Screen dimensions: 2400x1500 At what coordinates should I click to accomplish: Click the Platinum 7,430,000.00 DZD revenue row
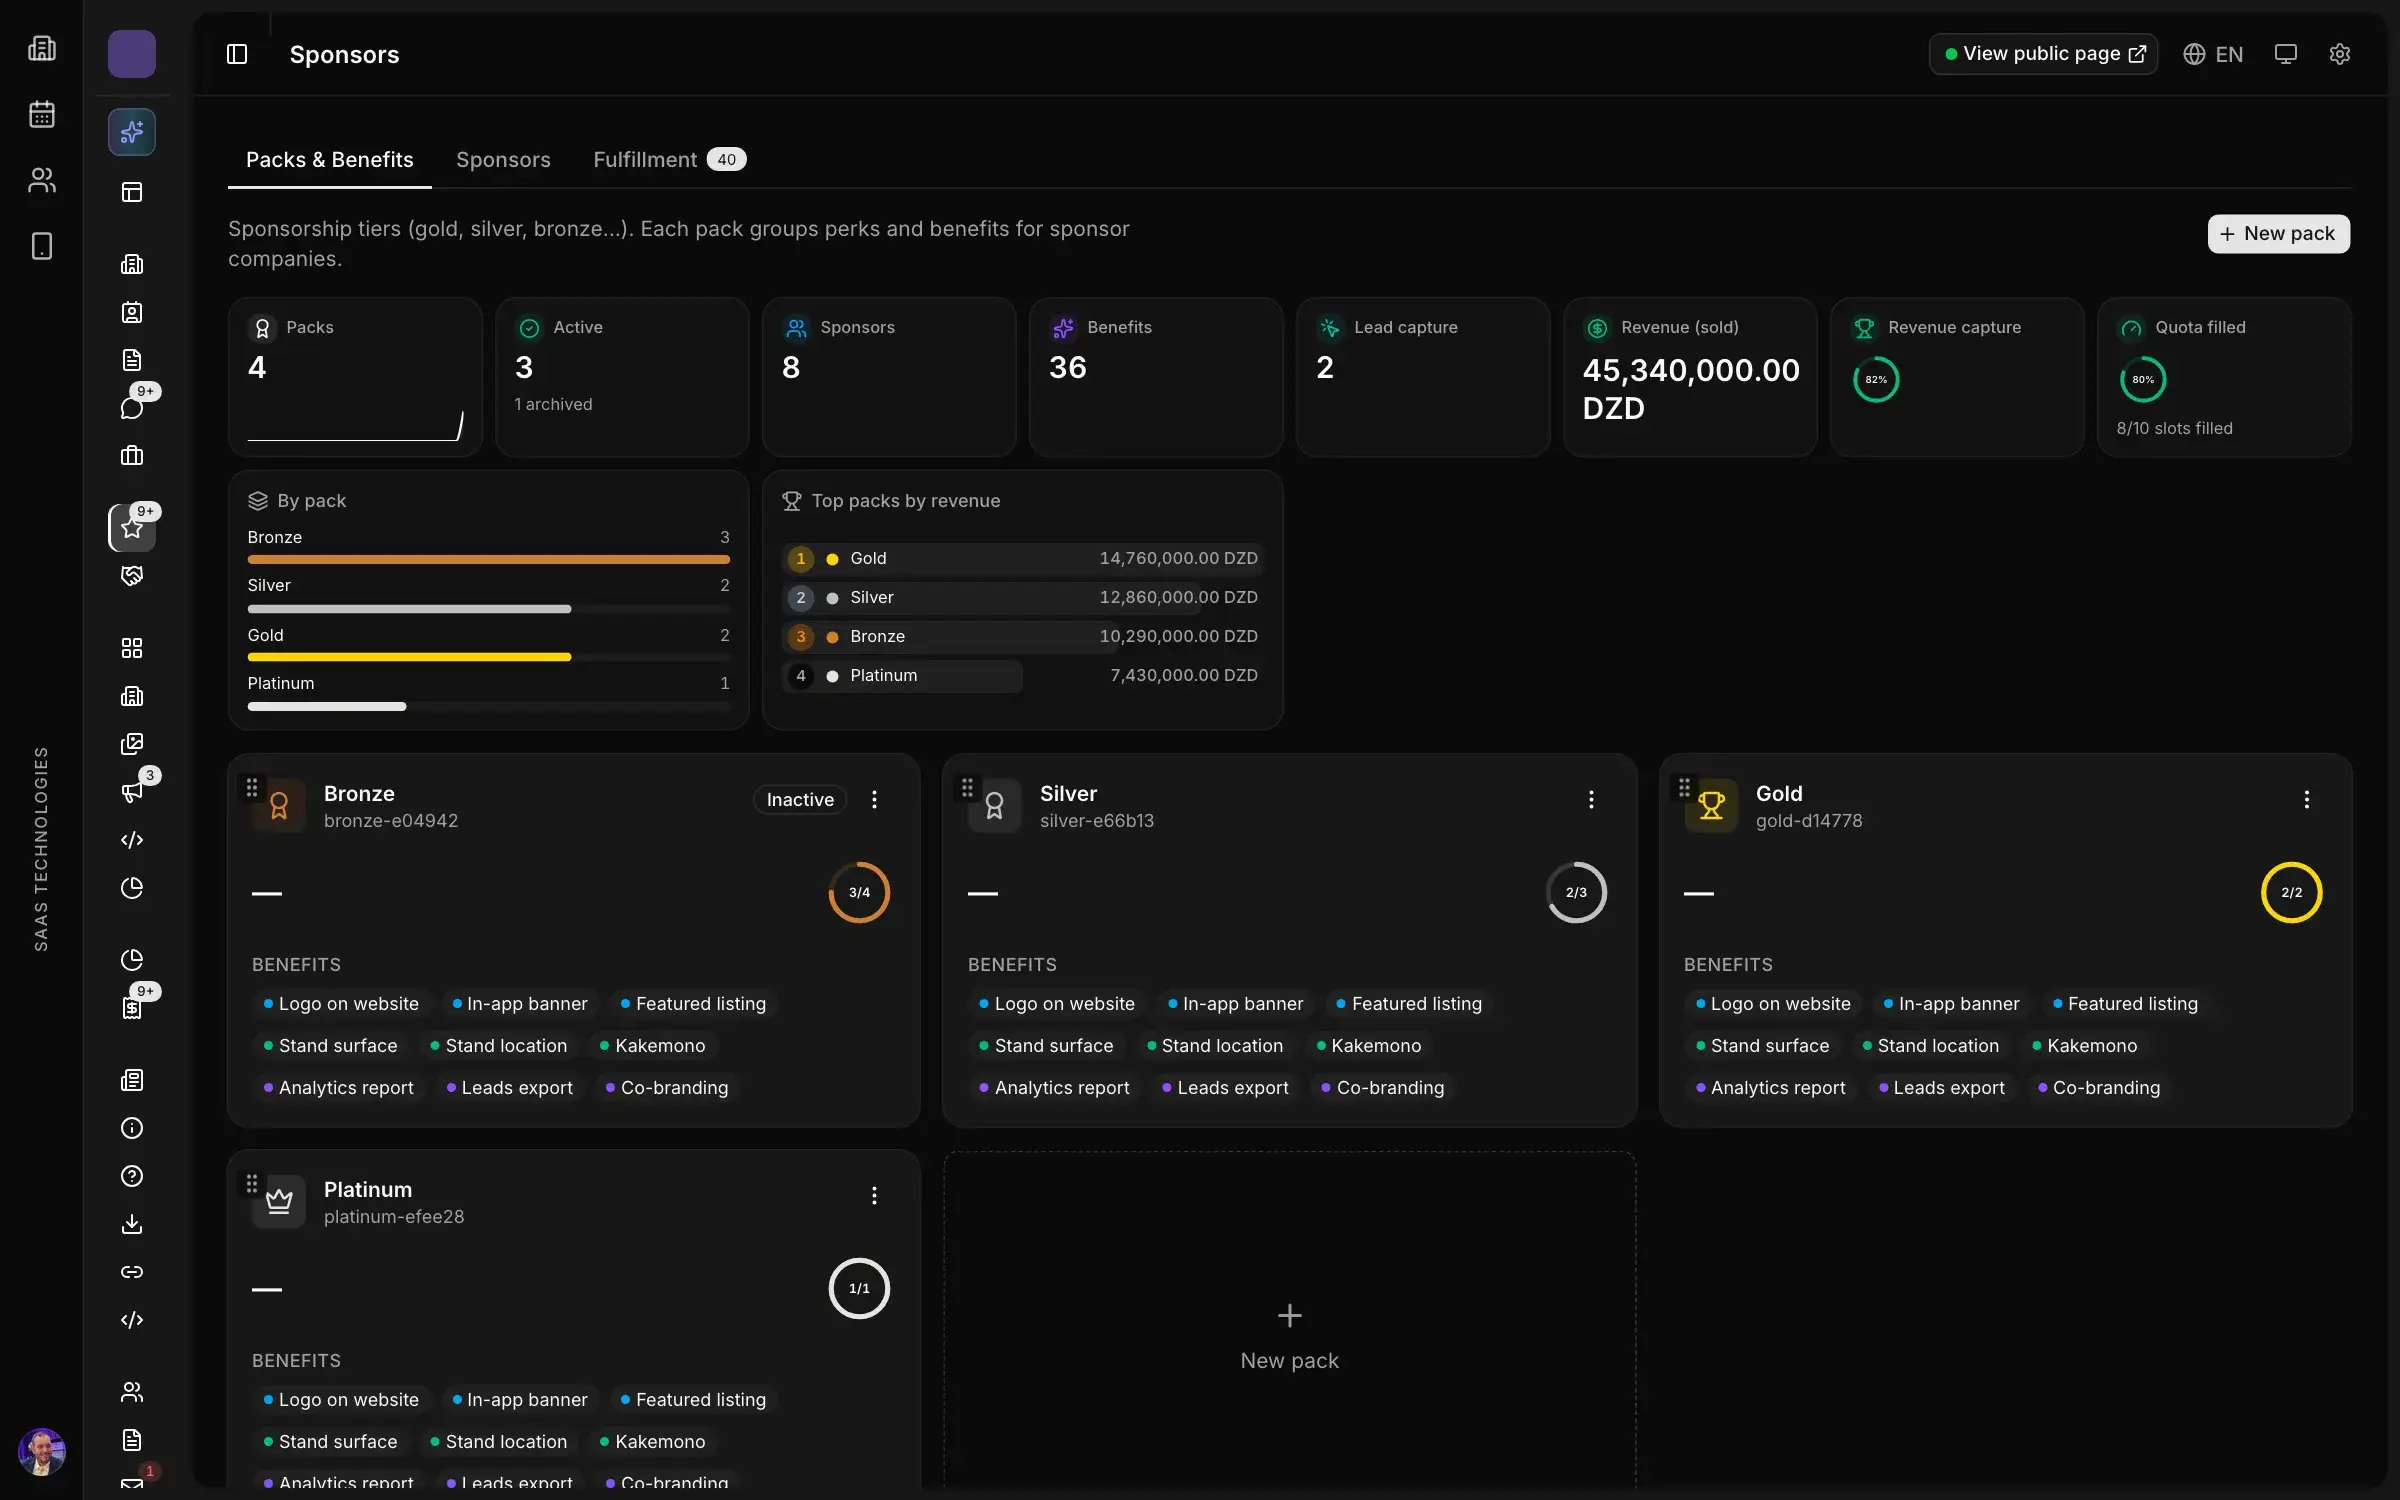1022,675
